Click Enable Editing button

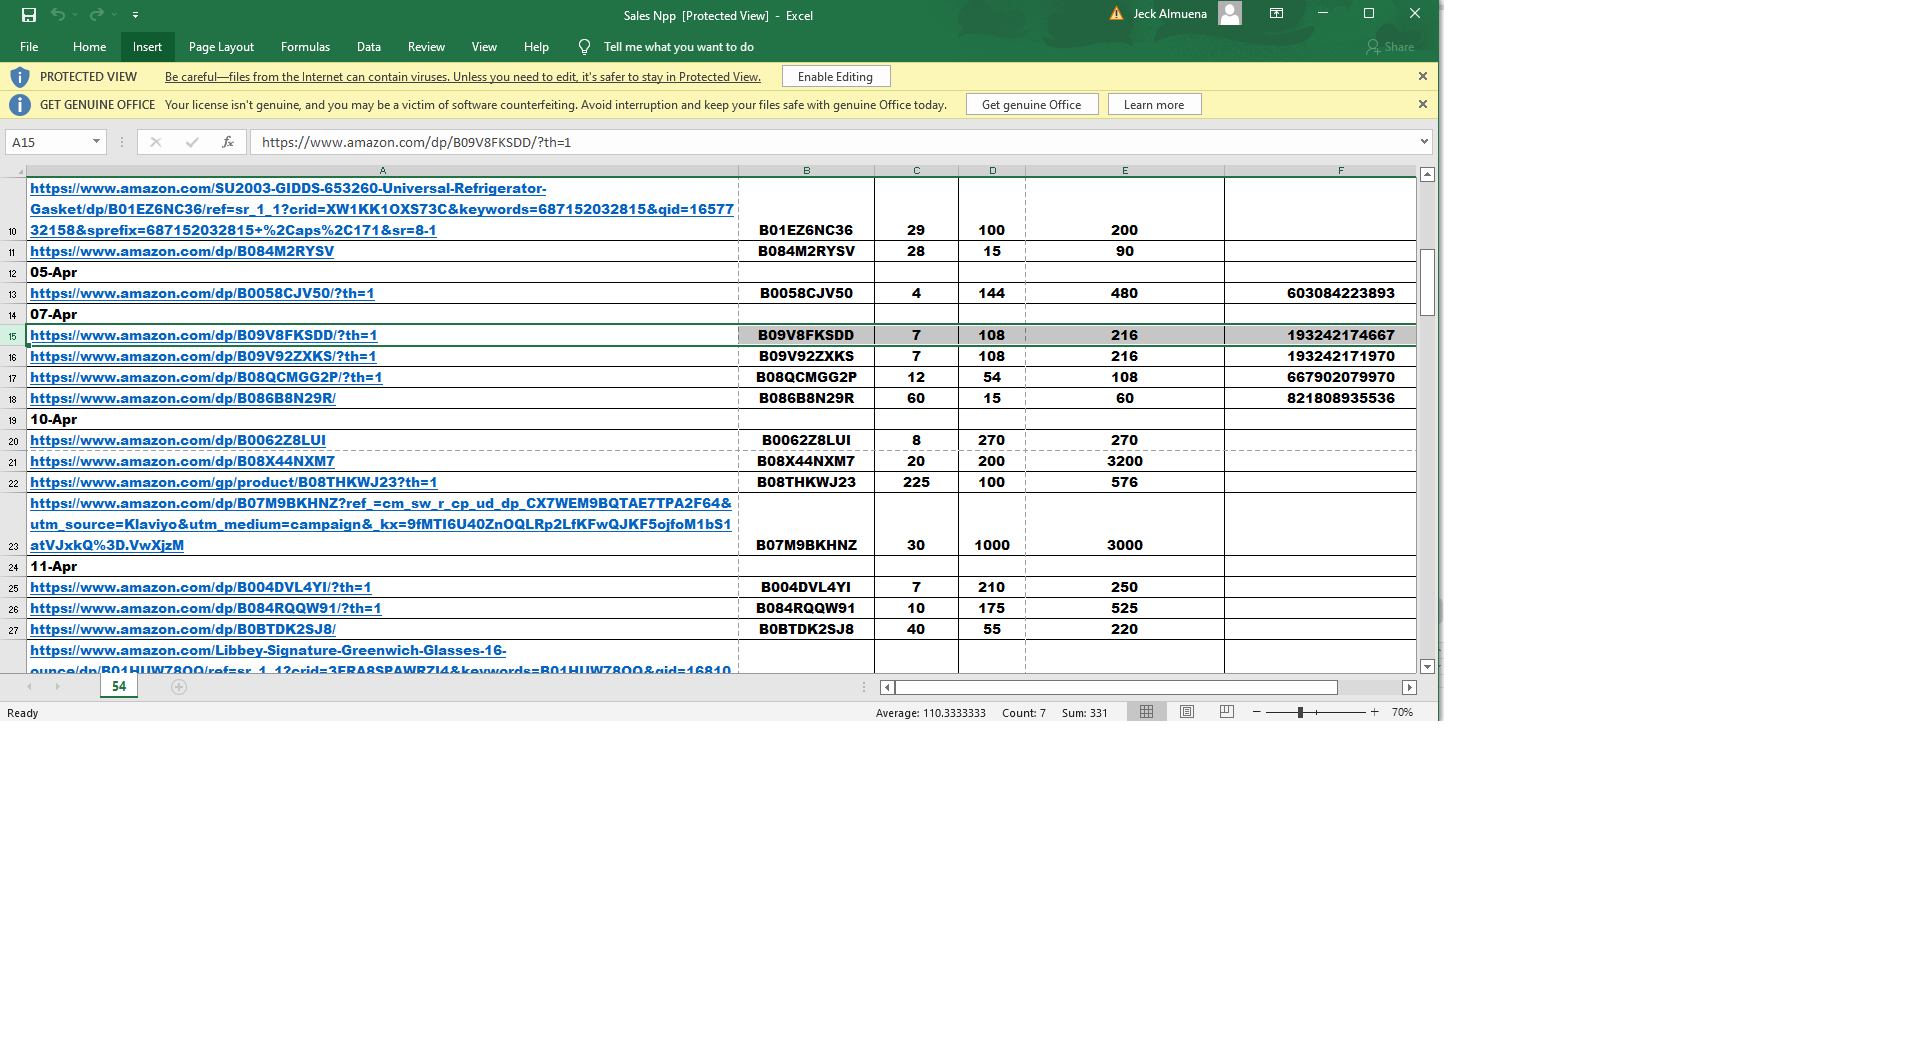tap(835, 77)
